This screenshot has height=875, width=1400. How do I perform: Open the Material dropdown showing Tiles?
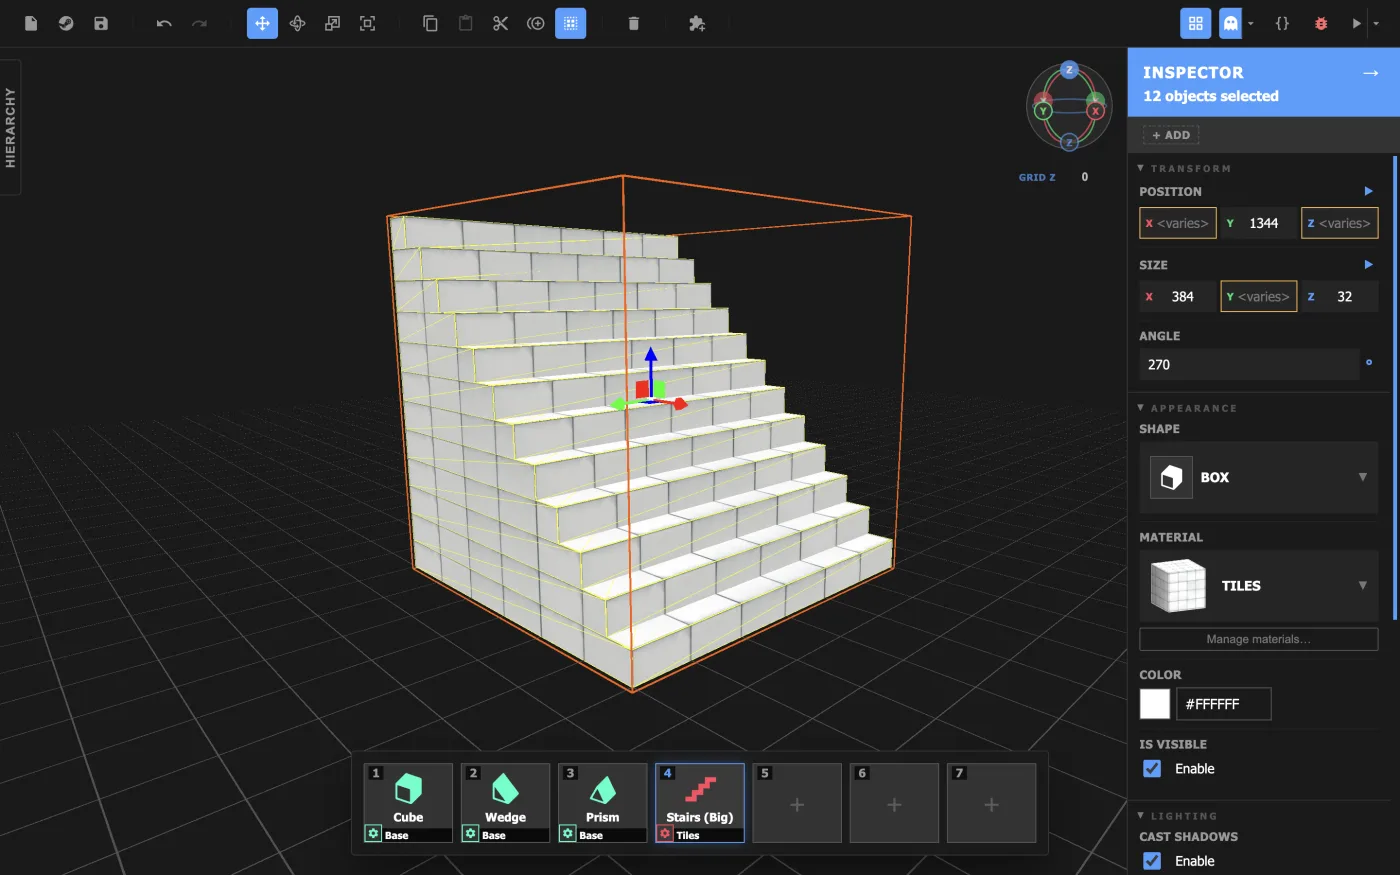(1259, 586)
